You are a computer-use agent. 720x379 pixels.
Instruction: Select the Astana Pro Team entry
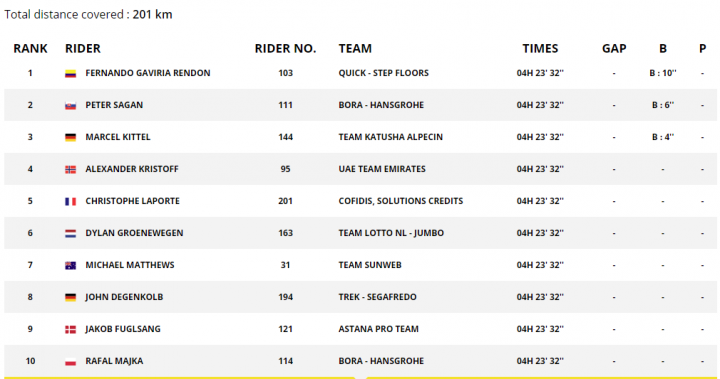pyautogui.click(x=378, y=329)
